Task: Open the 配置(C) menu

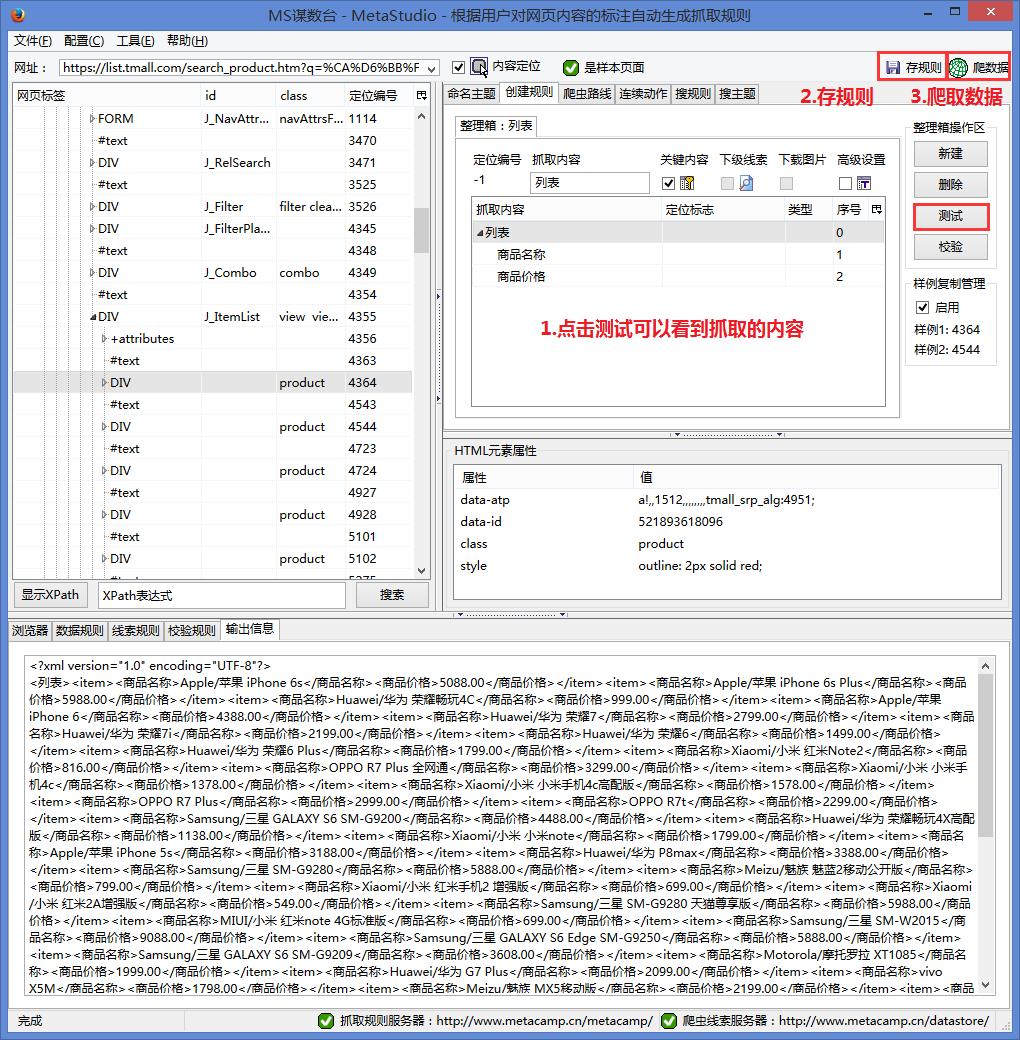Action: pyautogui.click(x=84, y=41)
